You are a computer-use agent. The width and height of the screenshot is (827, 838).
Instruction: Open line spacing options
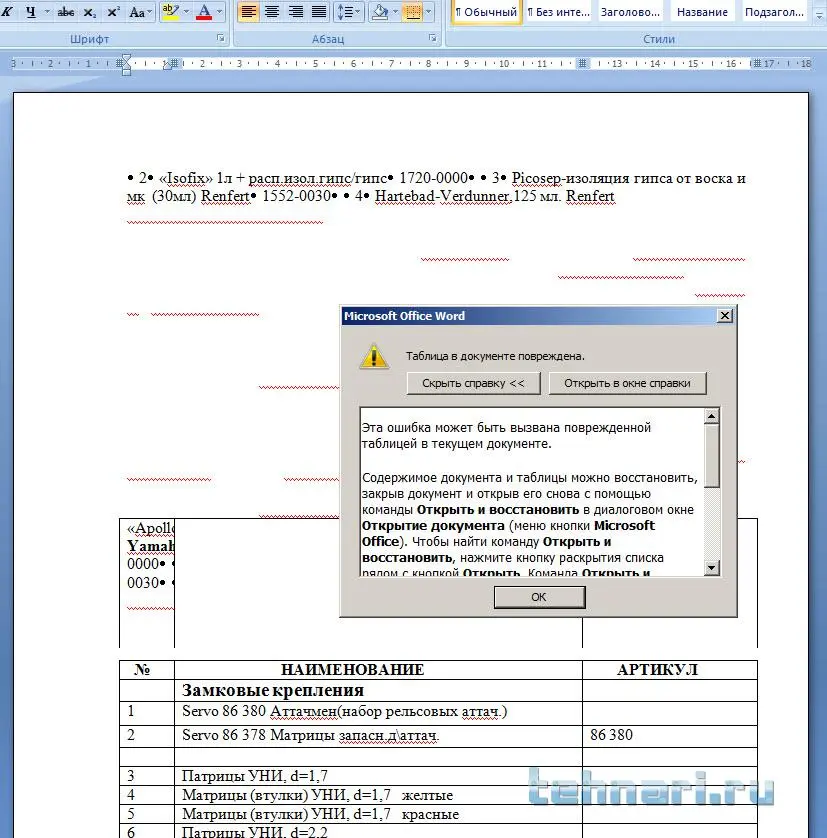tap(349, 11)
